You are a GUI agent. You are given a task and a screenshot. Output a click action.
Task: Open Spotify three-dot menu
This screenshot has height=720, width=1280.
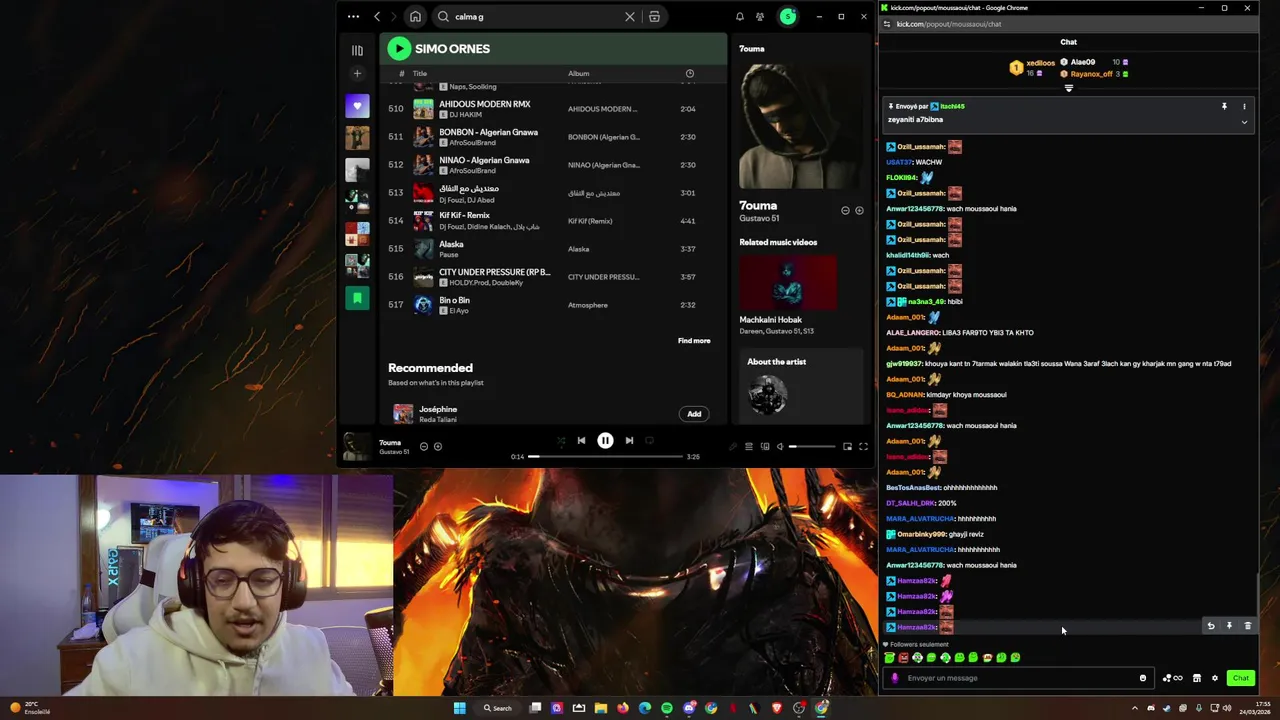click(x=353, y=16)
